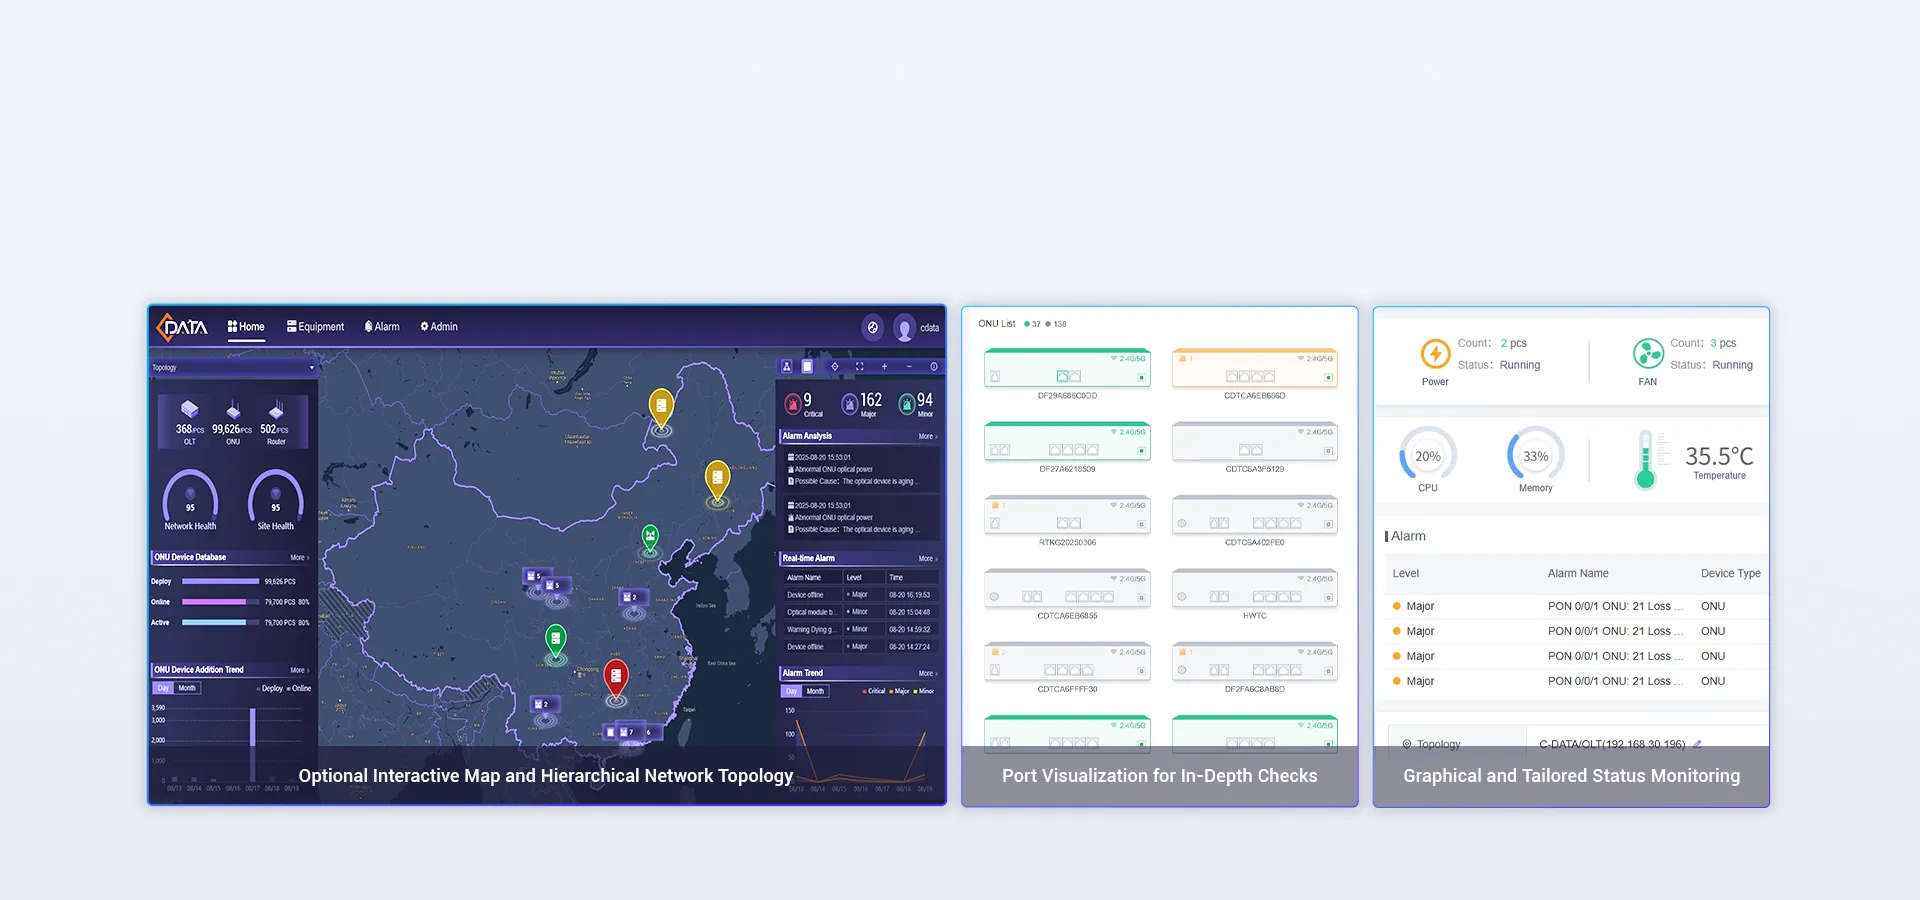
Task: Click the map locate/center icon
Action: pos(835,367)
